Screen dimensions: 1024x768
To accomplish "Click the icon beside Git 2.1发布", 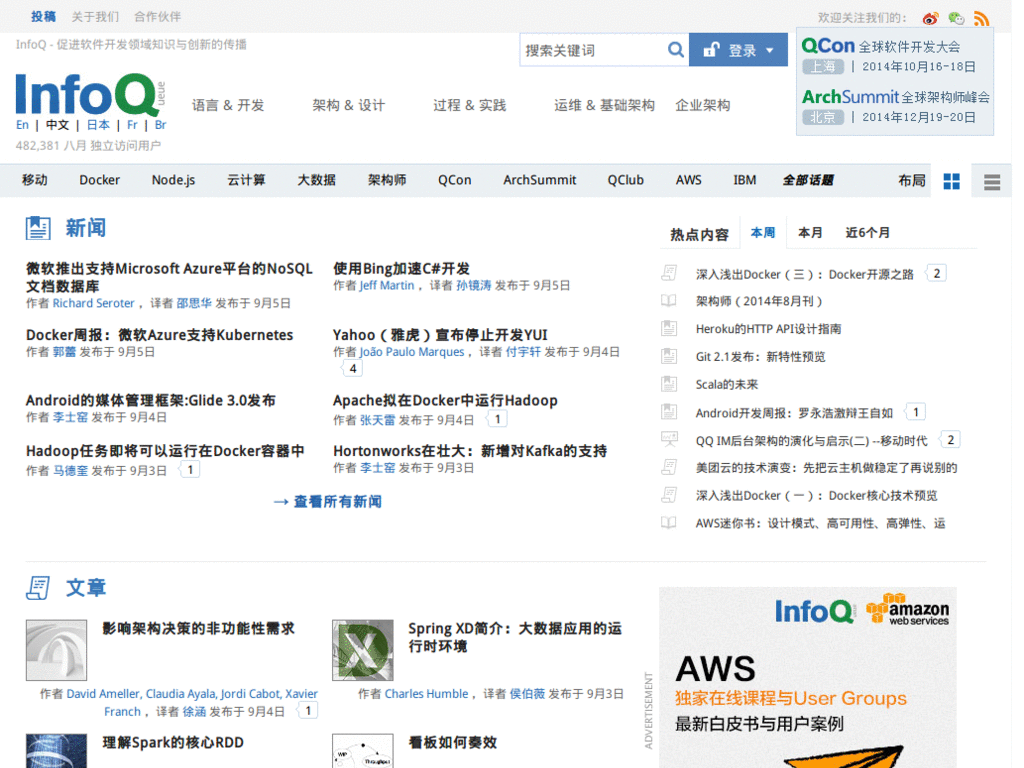I will 669,356.
